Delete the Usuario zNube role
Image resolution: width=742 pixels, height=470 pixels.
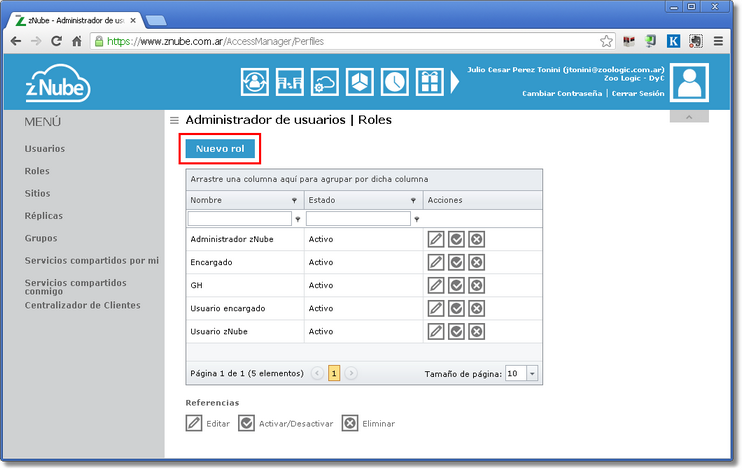pyautogui.click(x=476, y=331)
